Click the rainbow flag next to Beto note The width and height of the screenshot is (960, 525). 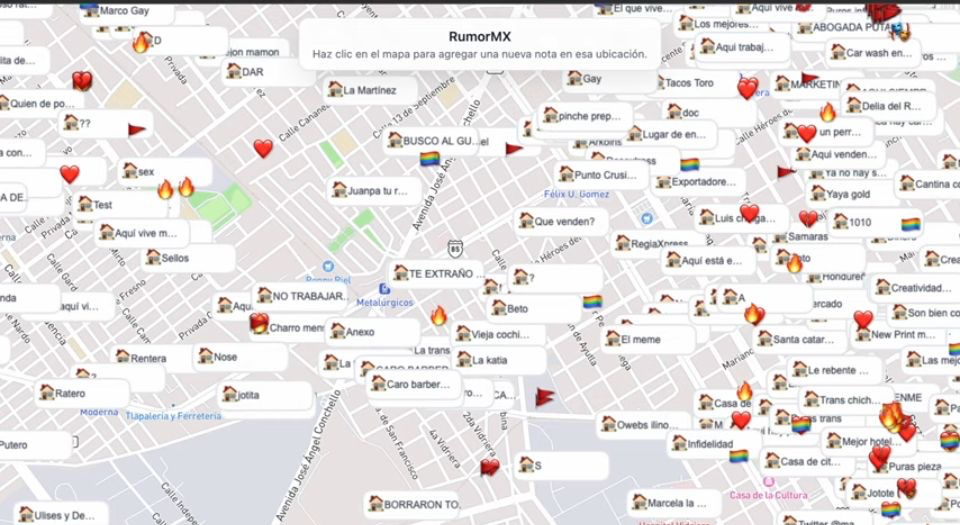pyautogui.click(x=592, y=302)
